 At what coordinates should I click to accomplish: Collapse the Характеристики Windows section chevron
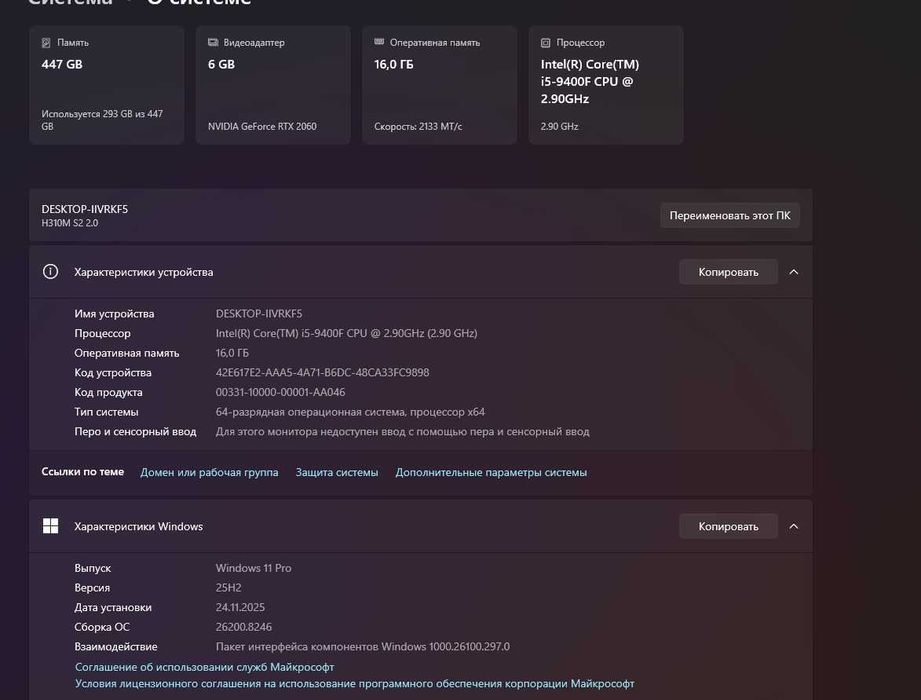(x=794, y=526)
